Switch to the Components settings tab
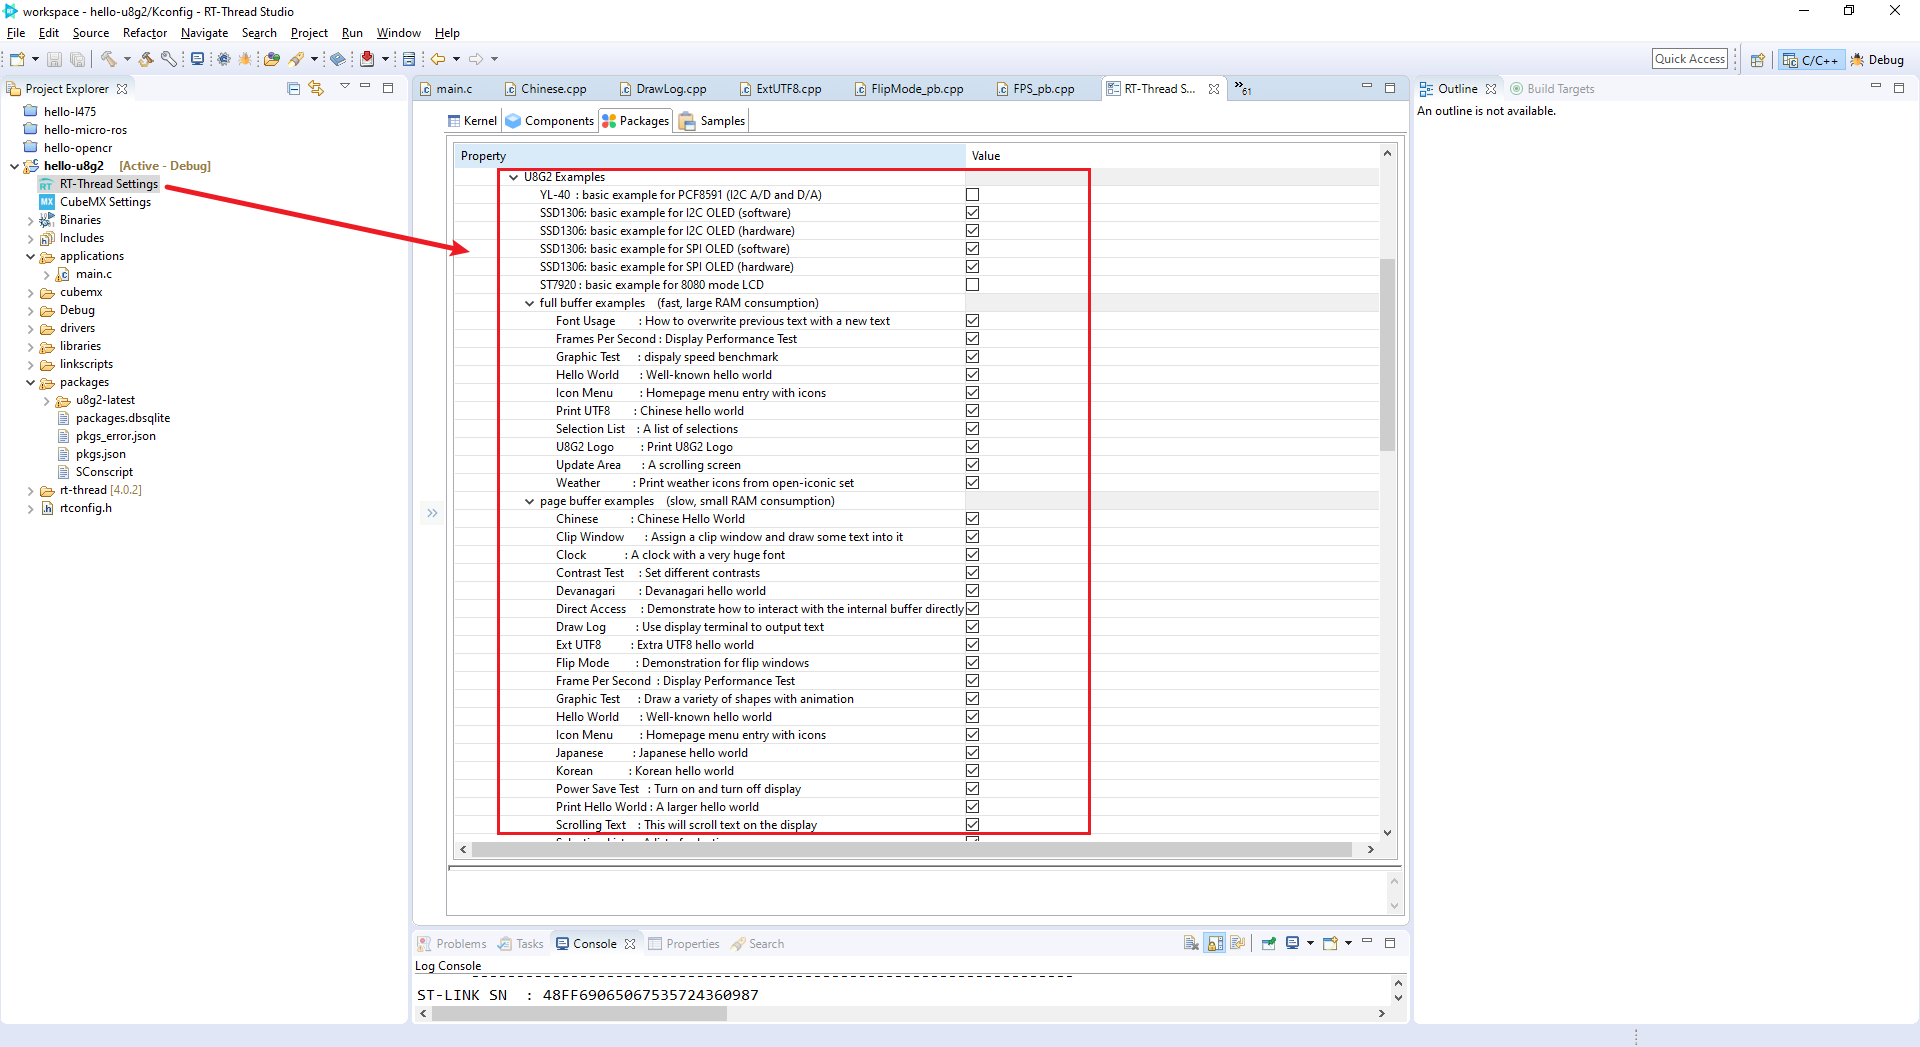This screenshot has height=1047, width=1920. 550,121
